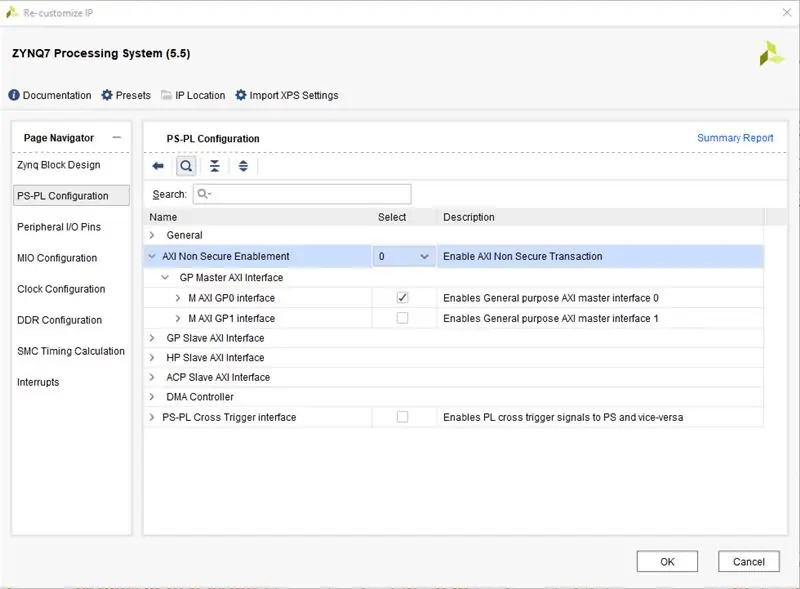
Task: Expand the General tree row
Action: 152,235
